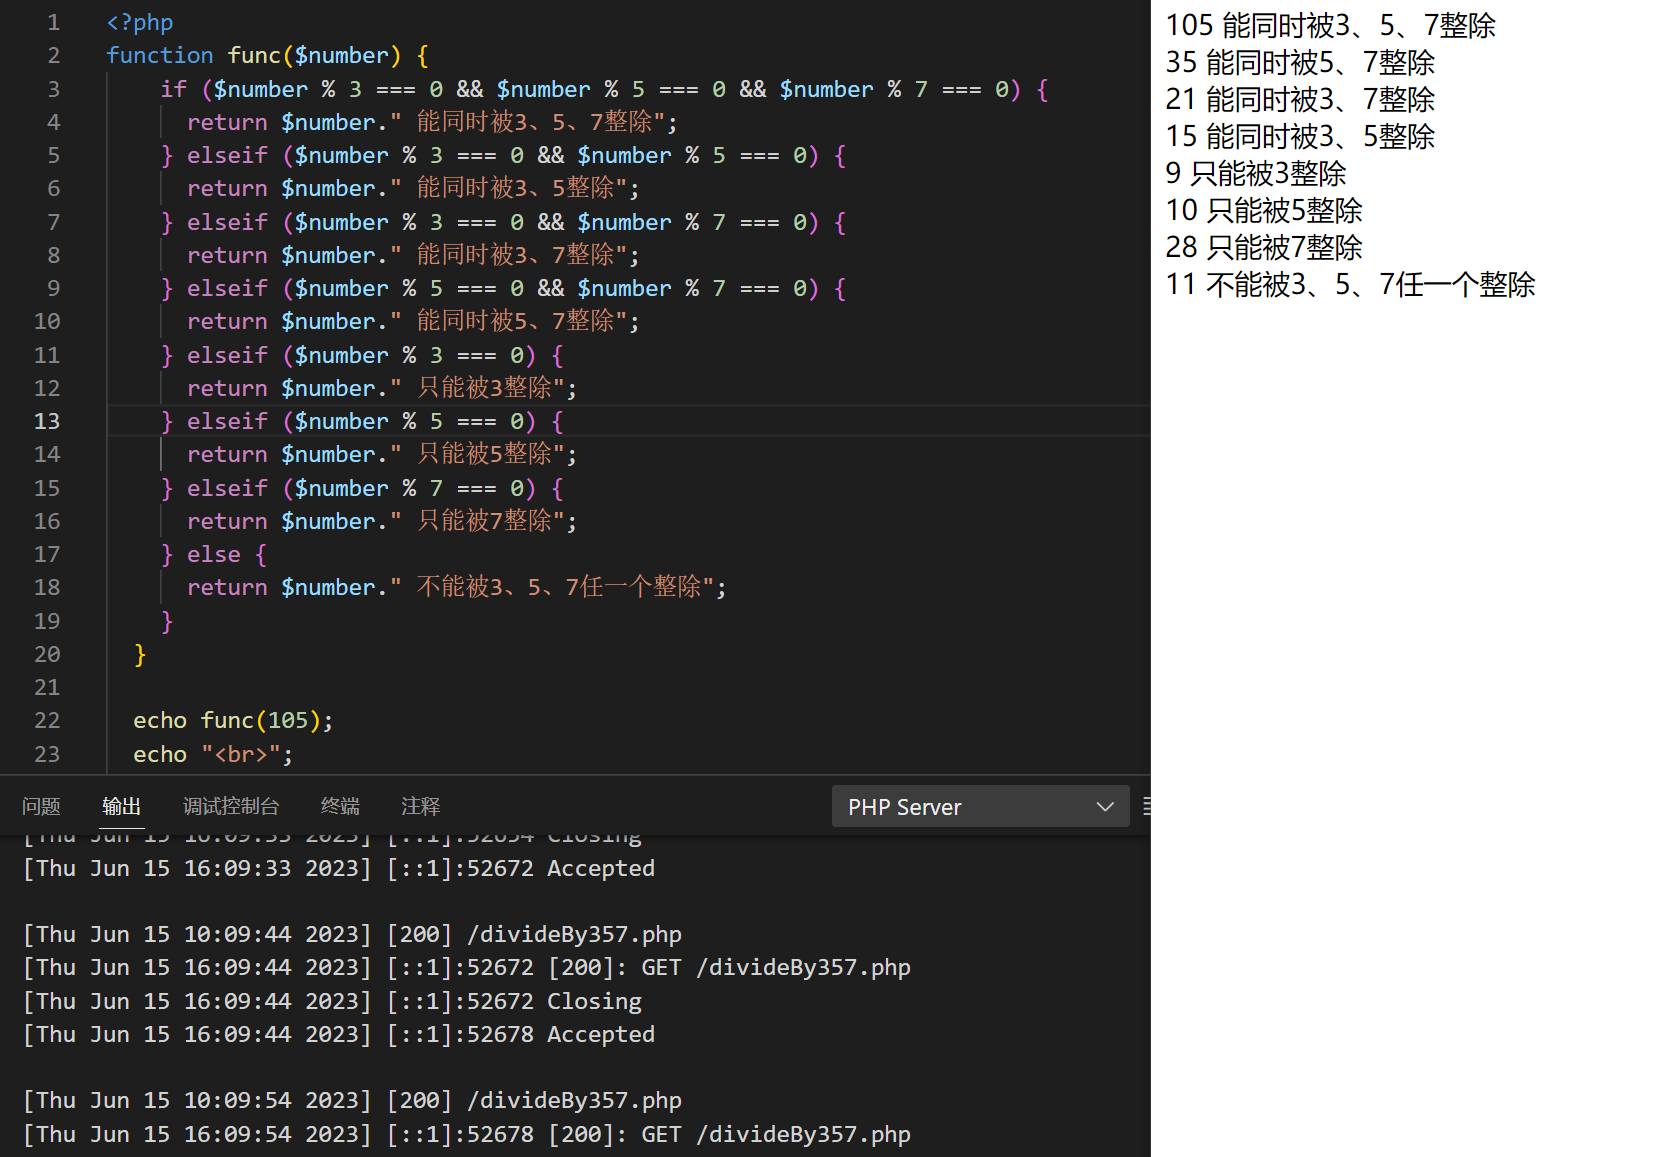
Task: Click the 只能被5整除 return statement in code
Action: [x=382, y=454]
